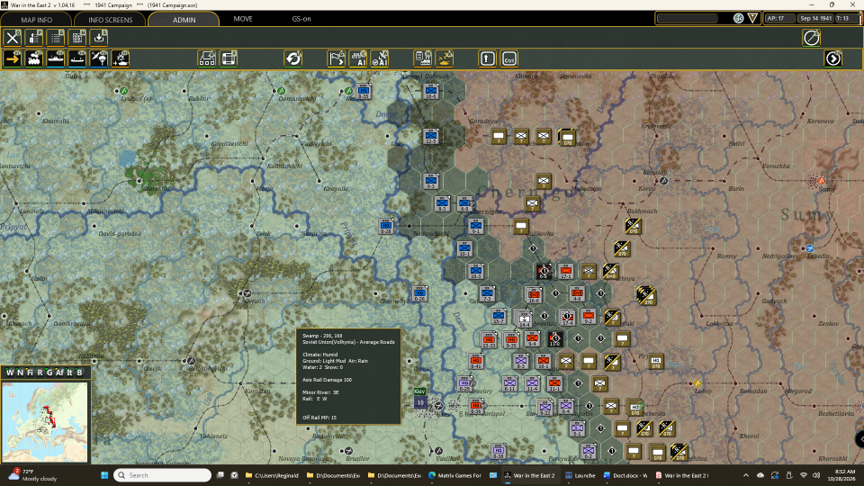This screenshot has height=486, width=864.
Task: Open the Launcher taskbar item
Action: coord(580,475)
